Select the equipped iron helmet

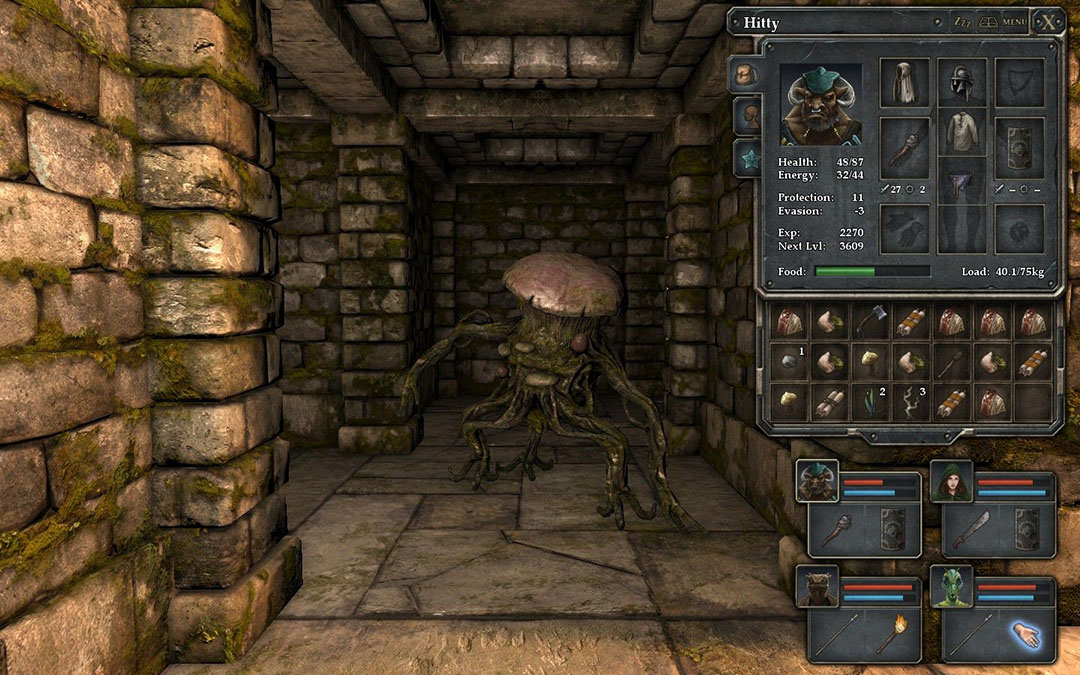tap(962, 83)
